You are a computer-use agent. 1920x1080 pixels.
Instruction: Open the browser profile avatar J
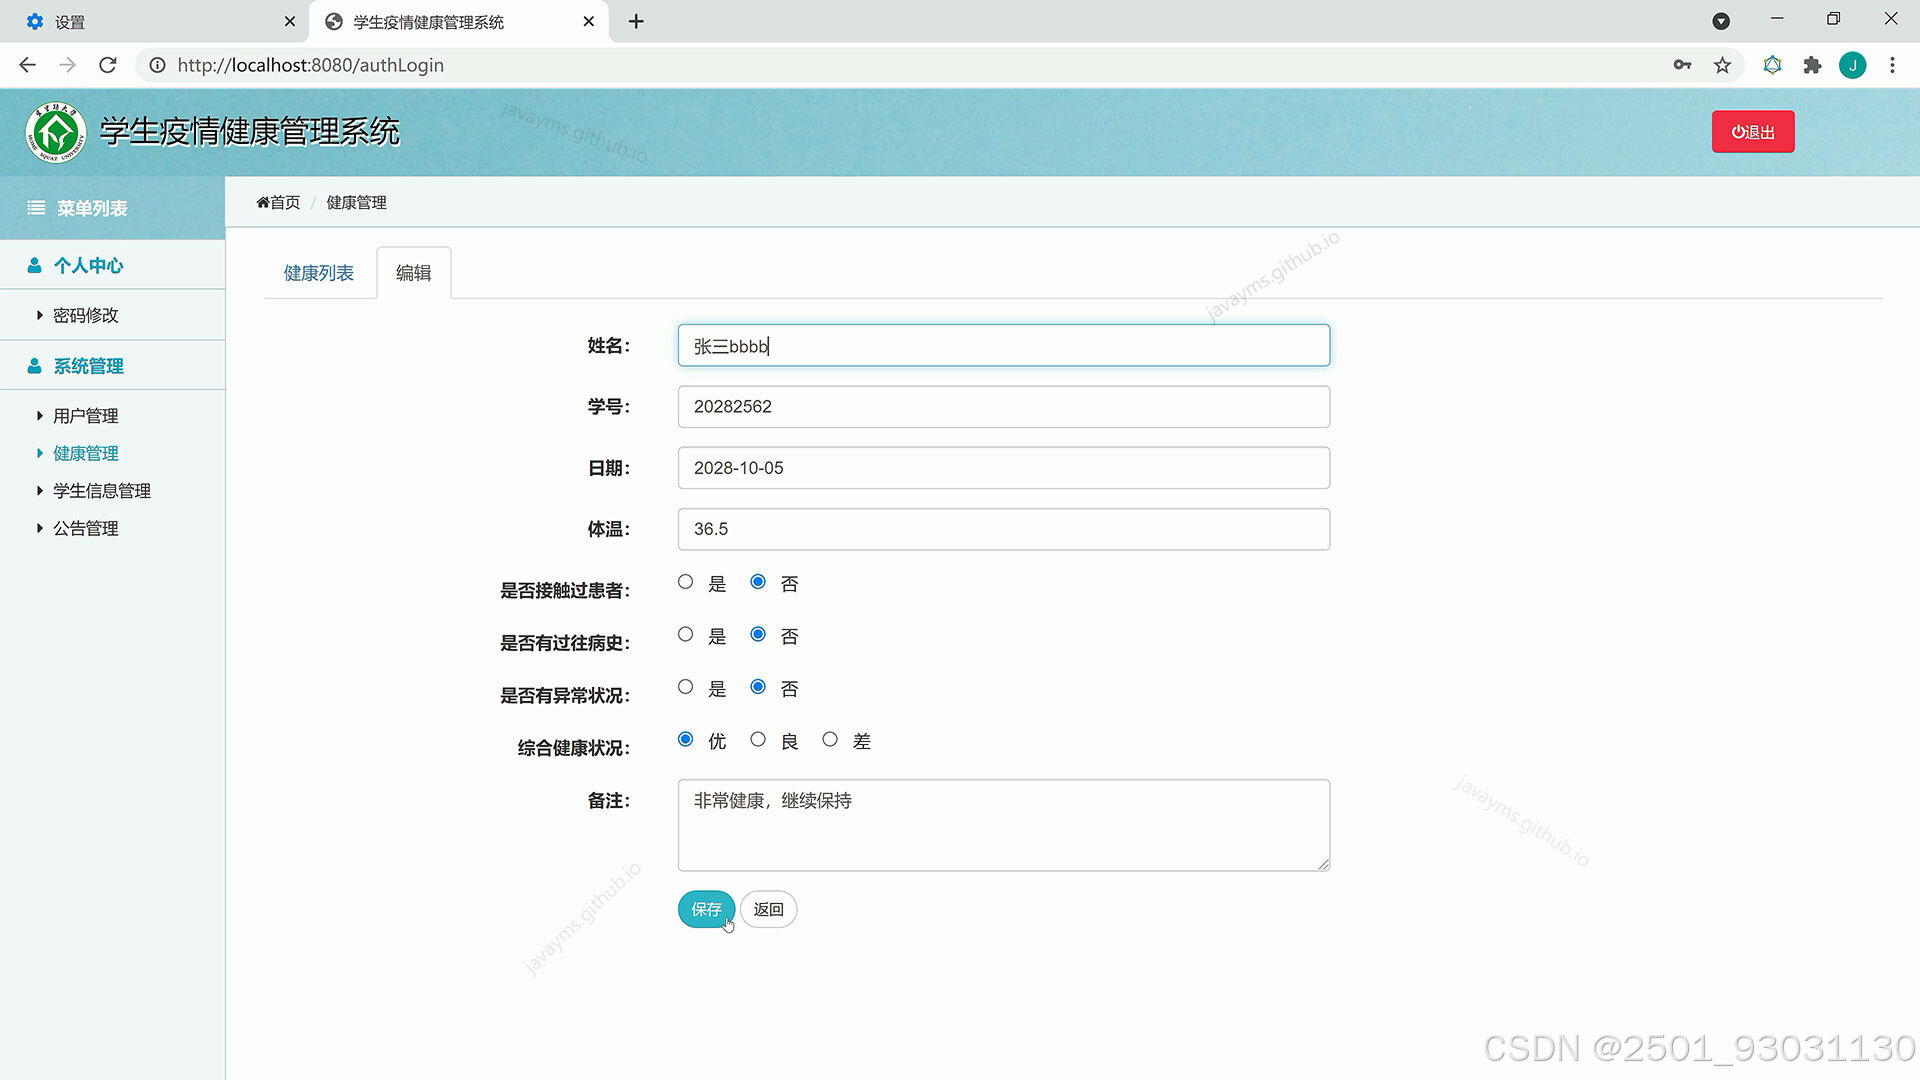[1852, 65]
